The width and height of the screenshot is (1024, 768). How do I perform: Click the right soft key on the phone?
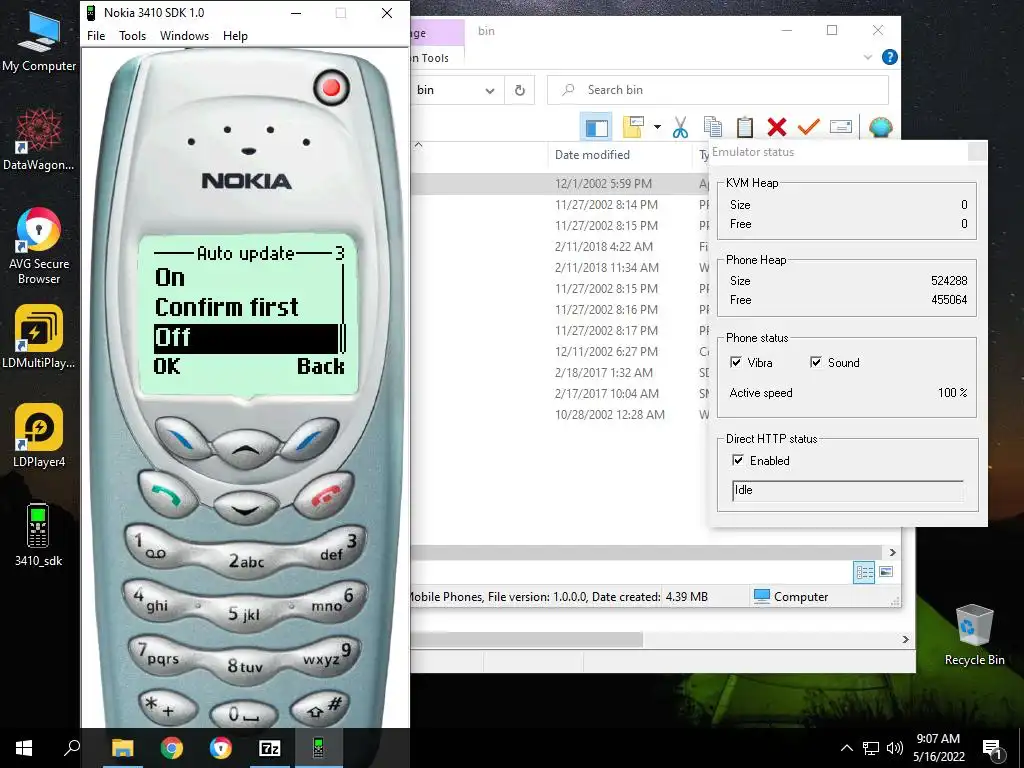(x=310, y=439)
